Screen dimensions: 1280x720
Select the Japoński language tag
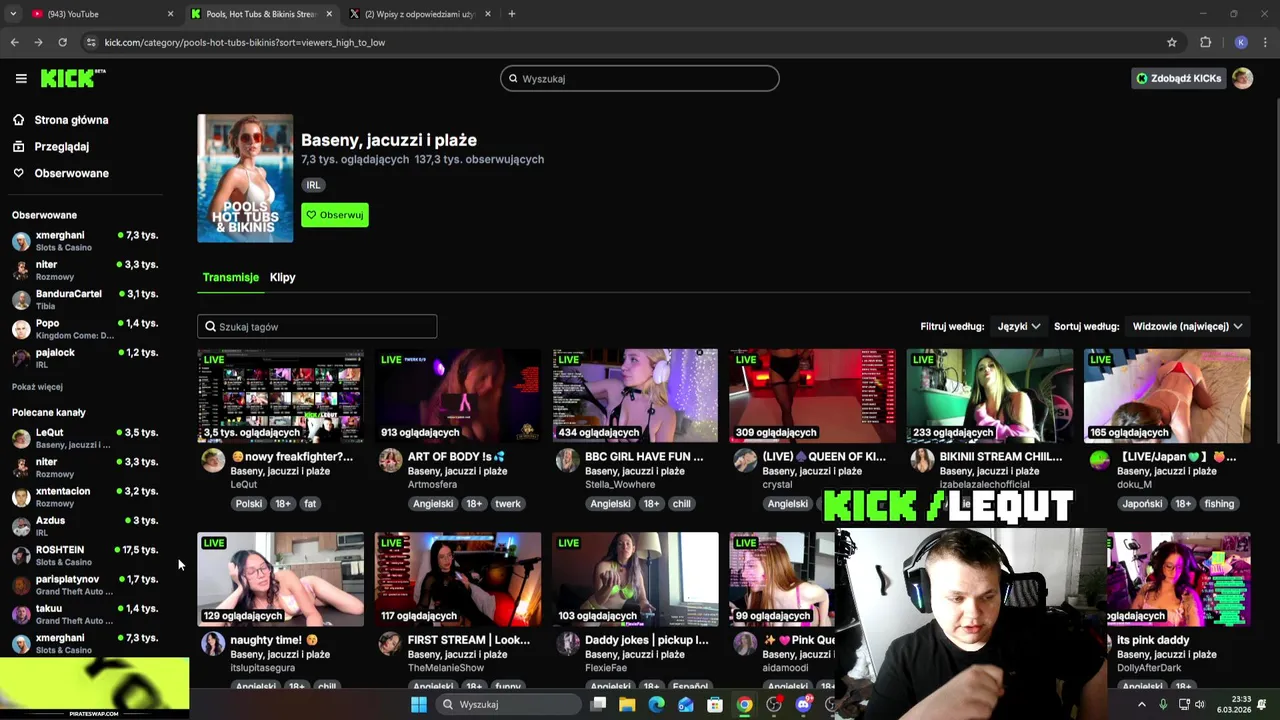pos(1142,504)
